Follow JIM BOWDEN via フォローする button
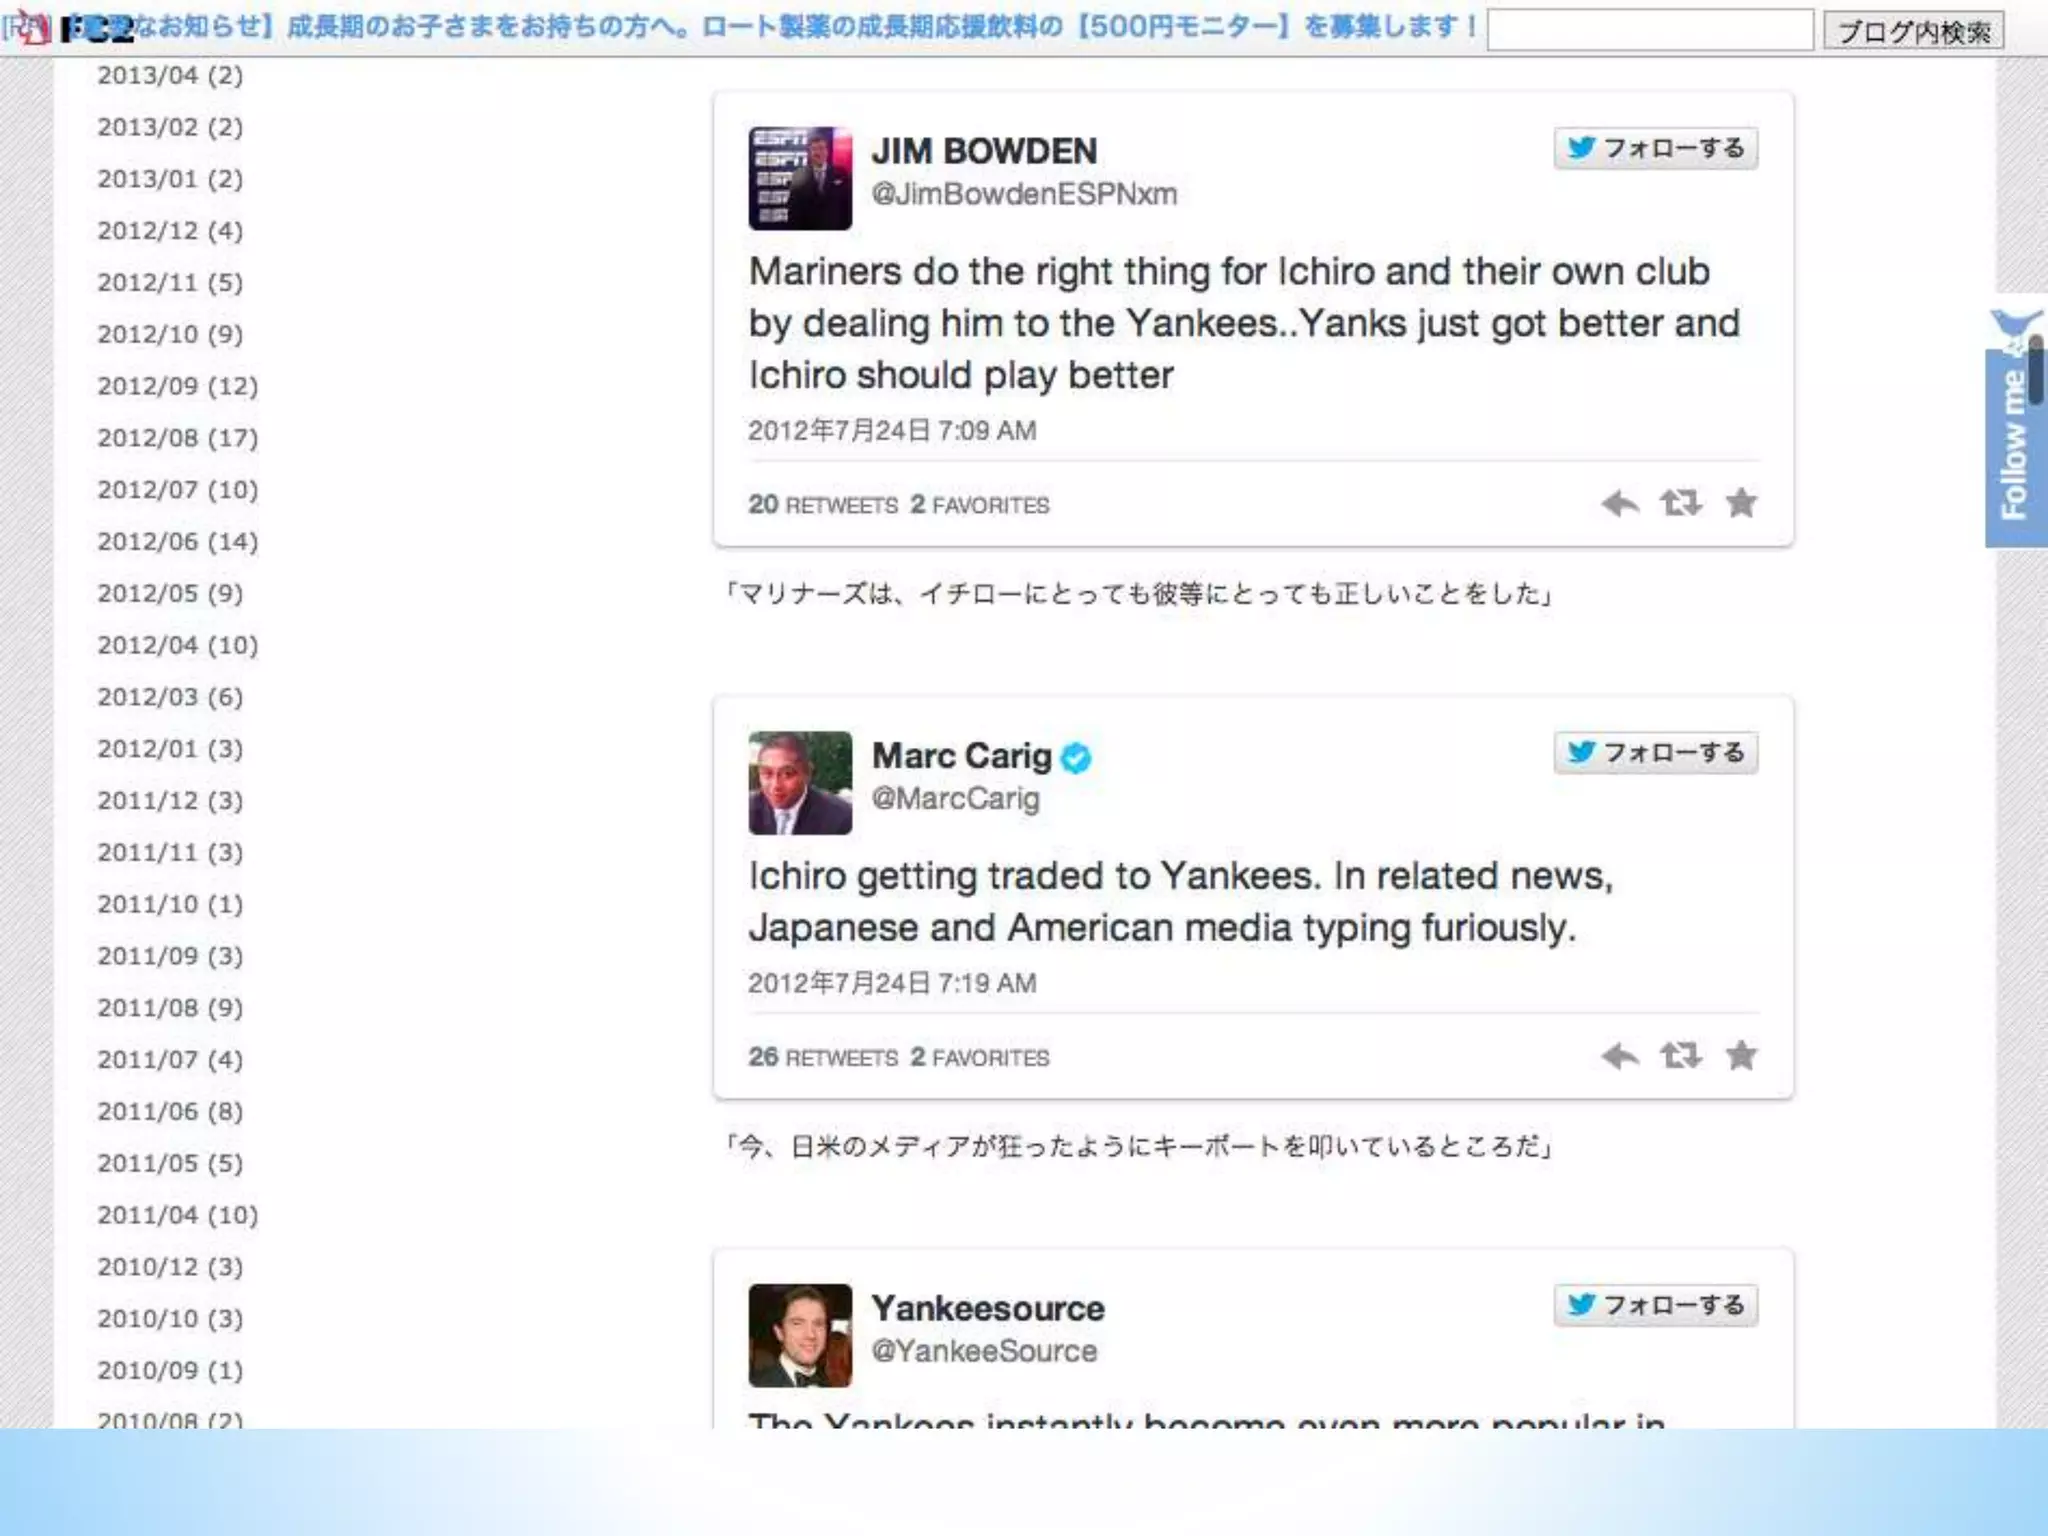 coord(1655,148)
